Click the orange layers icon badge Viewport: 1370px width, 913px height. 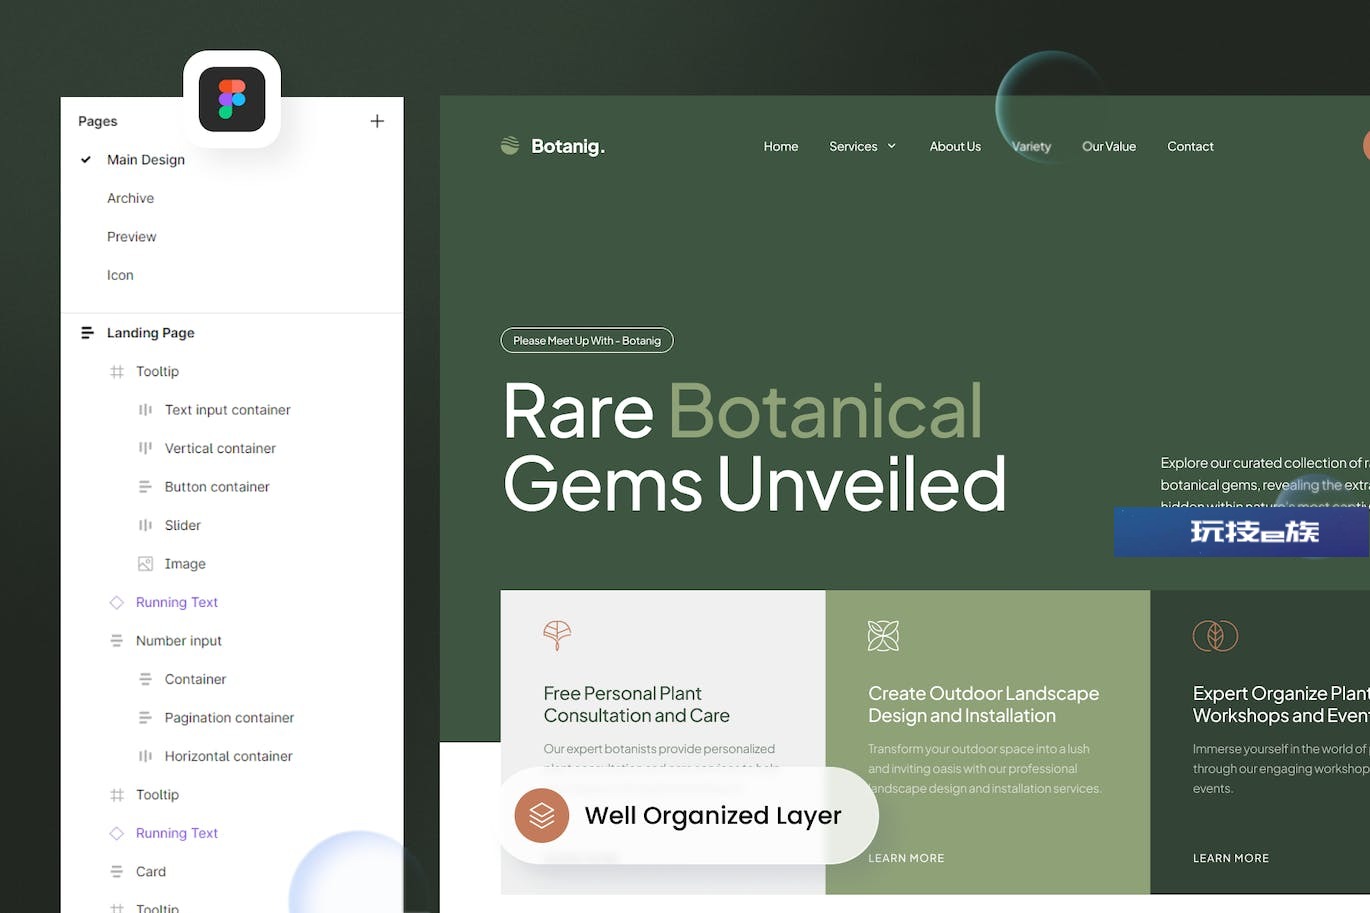point(542,816)
